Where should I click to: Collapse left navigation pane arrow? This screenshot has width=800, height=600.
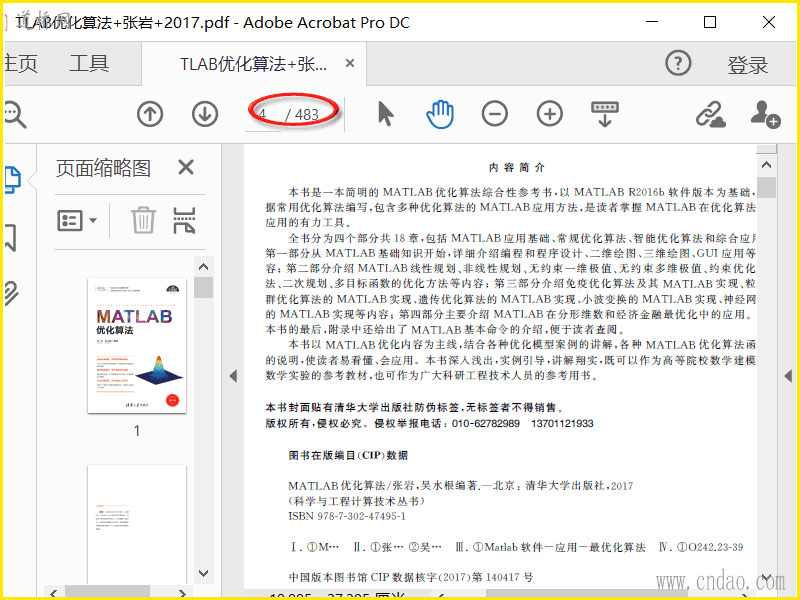tap(233, 376)
